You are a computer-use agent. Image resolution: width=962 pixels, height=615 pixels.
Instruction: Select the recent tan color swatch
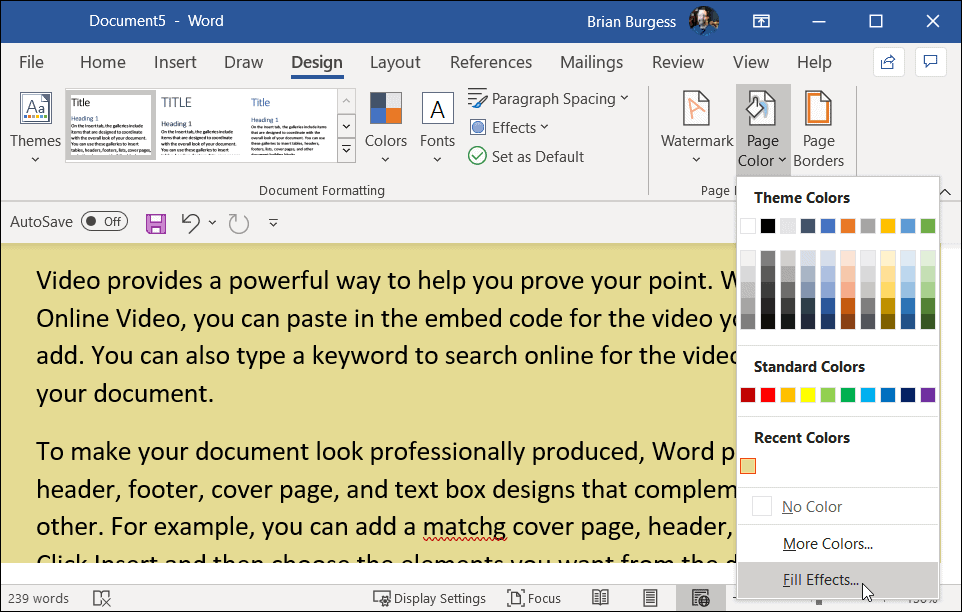(x=748, y=466)
